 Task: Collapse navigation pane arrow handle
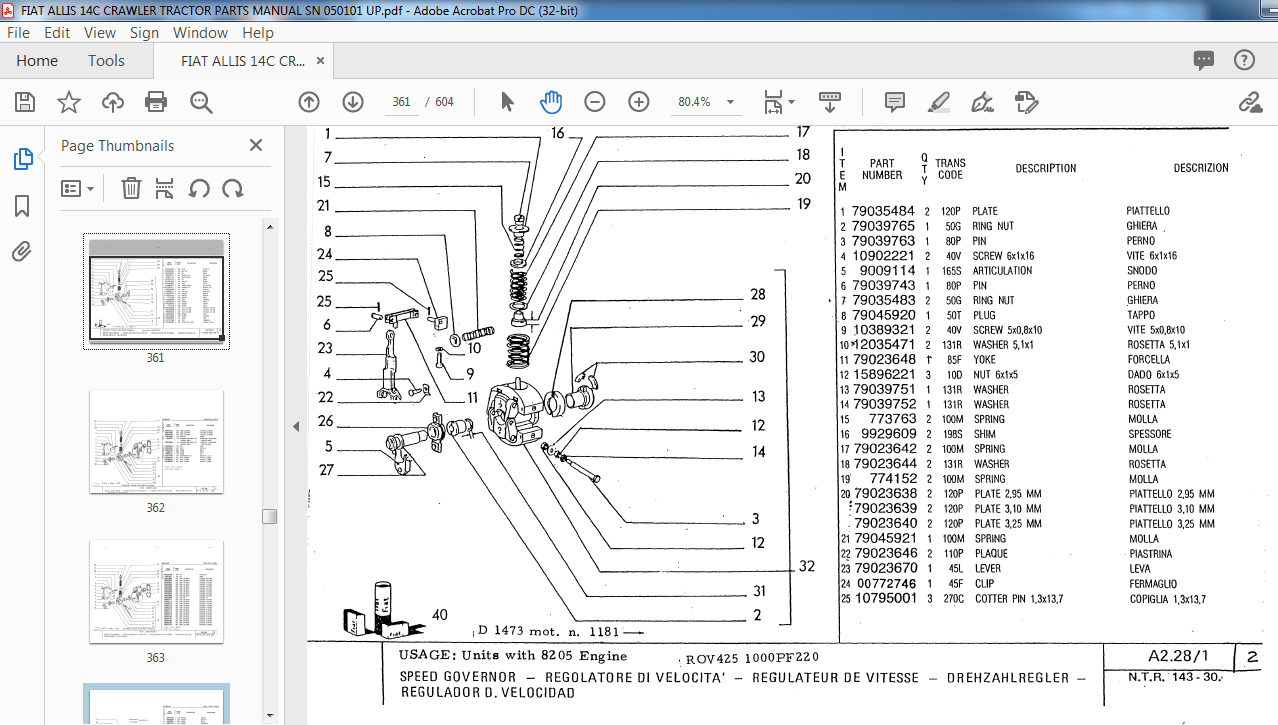click(x=295, y=426)
